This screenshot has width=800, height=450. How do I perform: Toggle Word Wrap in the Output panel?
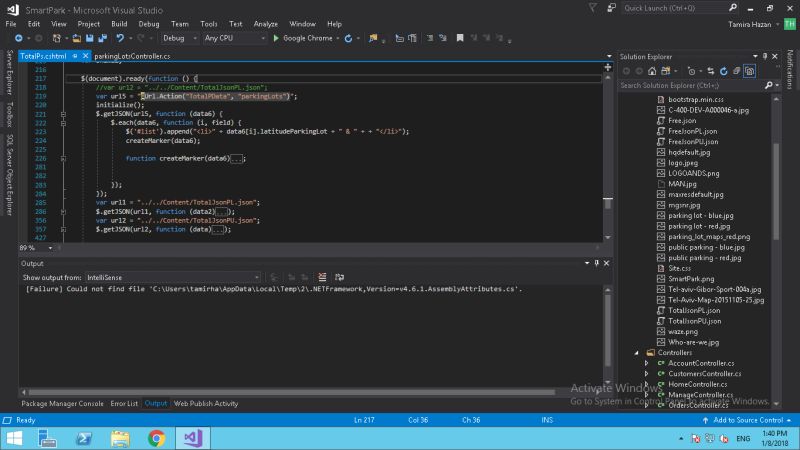pyautogui.click(x=339, y=277)
